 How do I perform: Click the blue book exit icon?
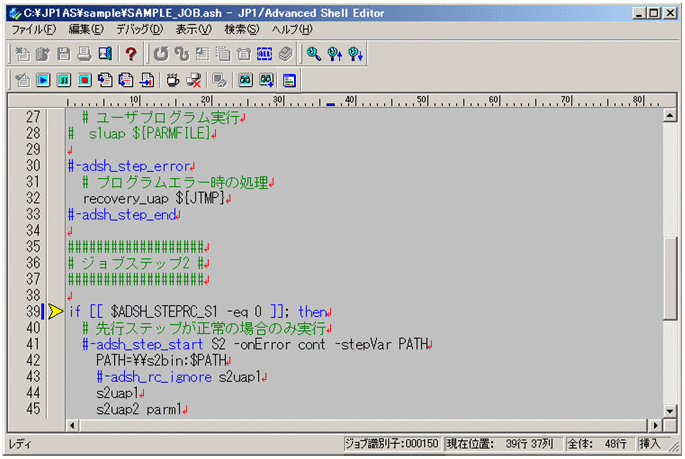pyautogui.click(x=105, y=54)
